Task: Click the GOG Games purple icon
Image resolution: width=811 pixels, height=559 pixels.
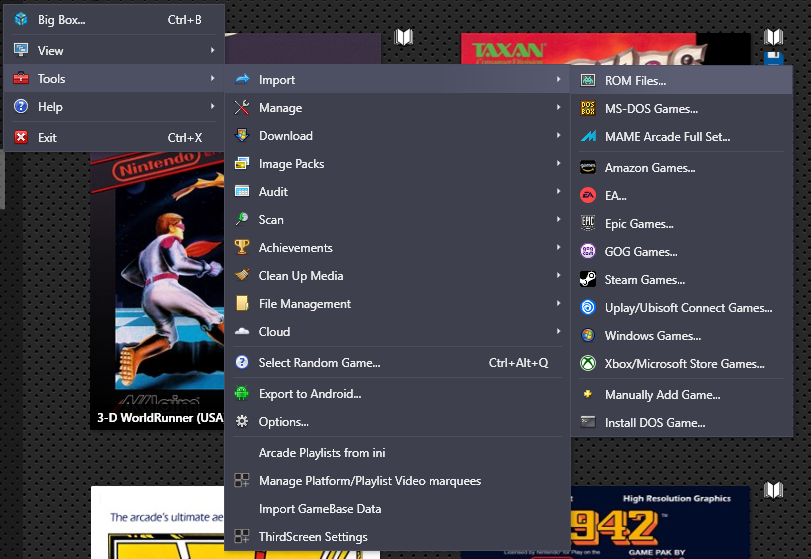Action: click(x=588, y=251)
